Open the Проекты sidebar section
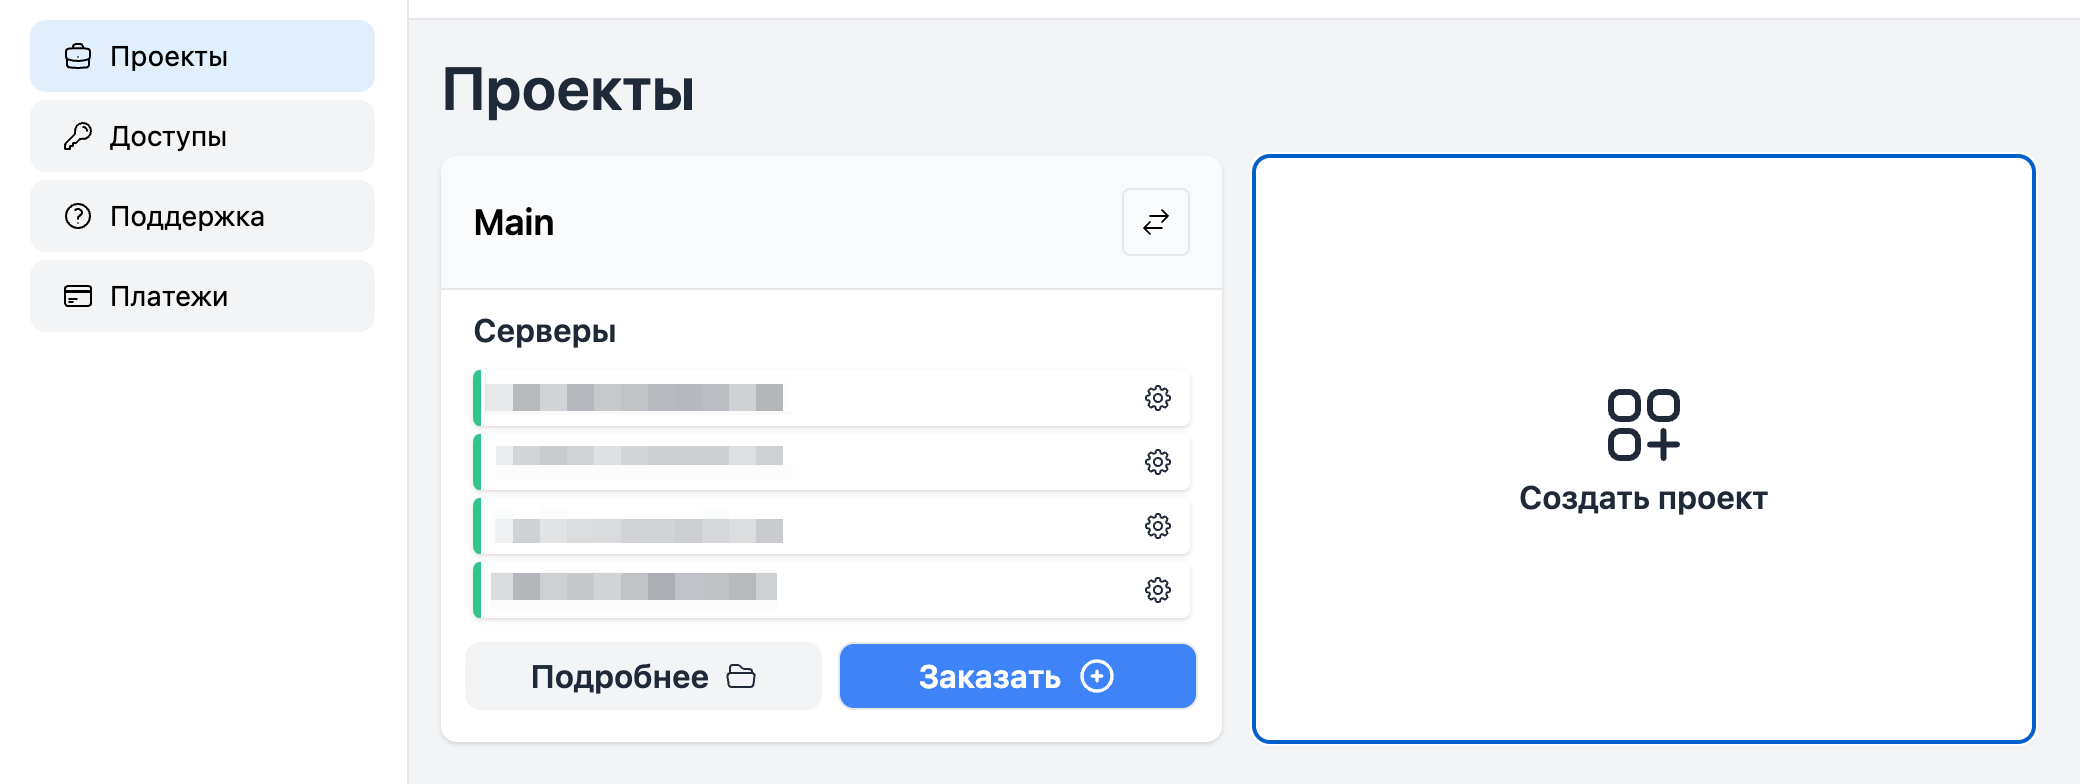Screen dimensions: 2080x784 [x=202, y=56]
